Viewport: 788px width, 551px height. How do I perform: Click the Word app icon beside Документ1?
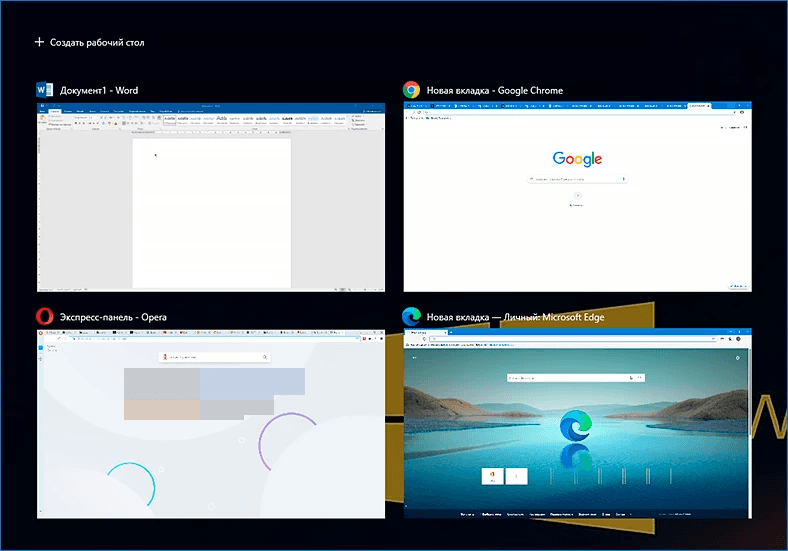click(45, 90)
